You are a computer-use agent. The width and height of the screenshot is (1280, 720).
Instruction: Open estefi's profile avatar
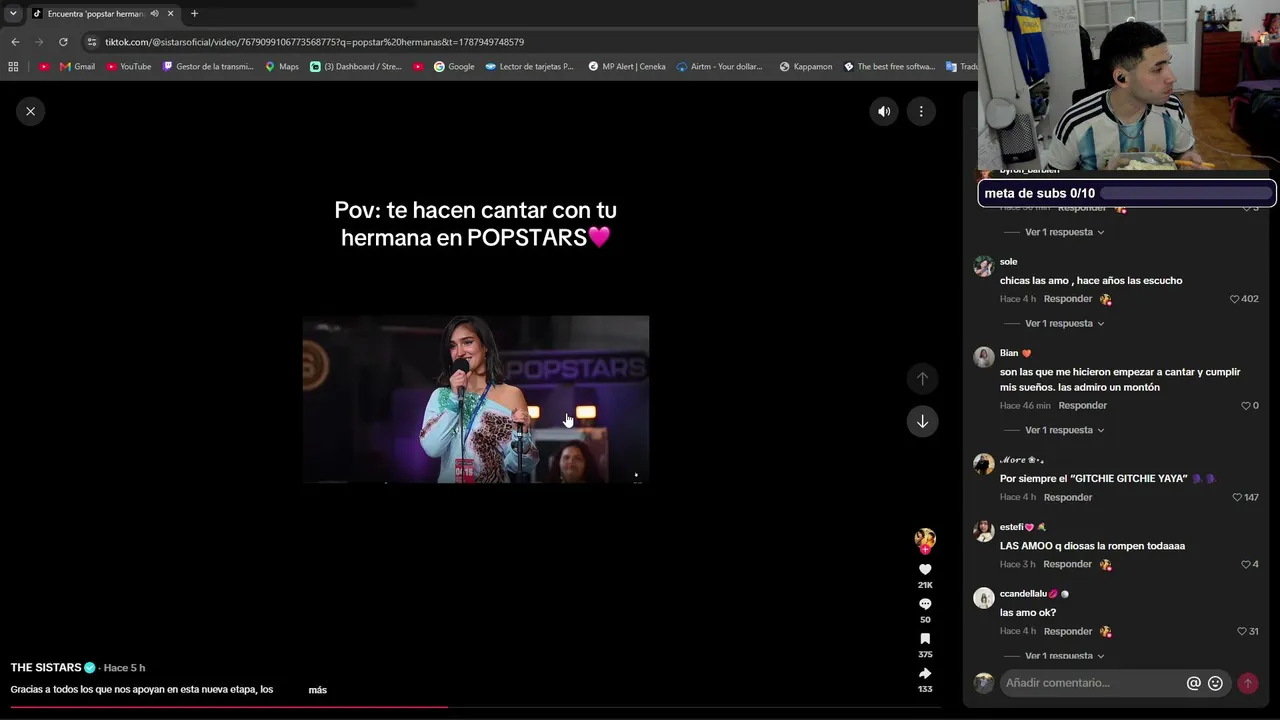pos(984,531)
